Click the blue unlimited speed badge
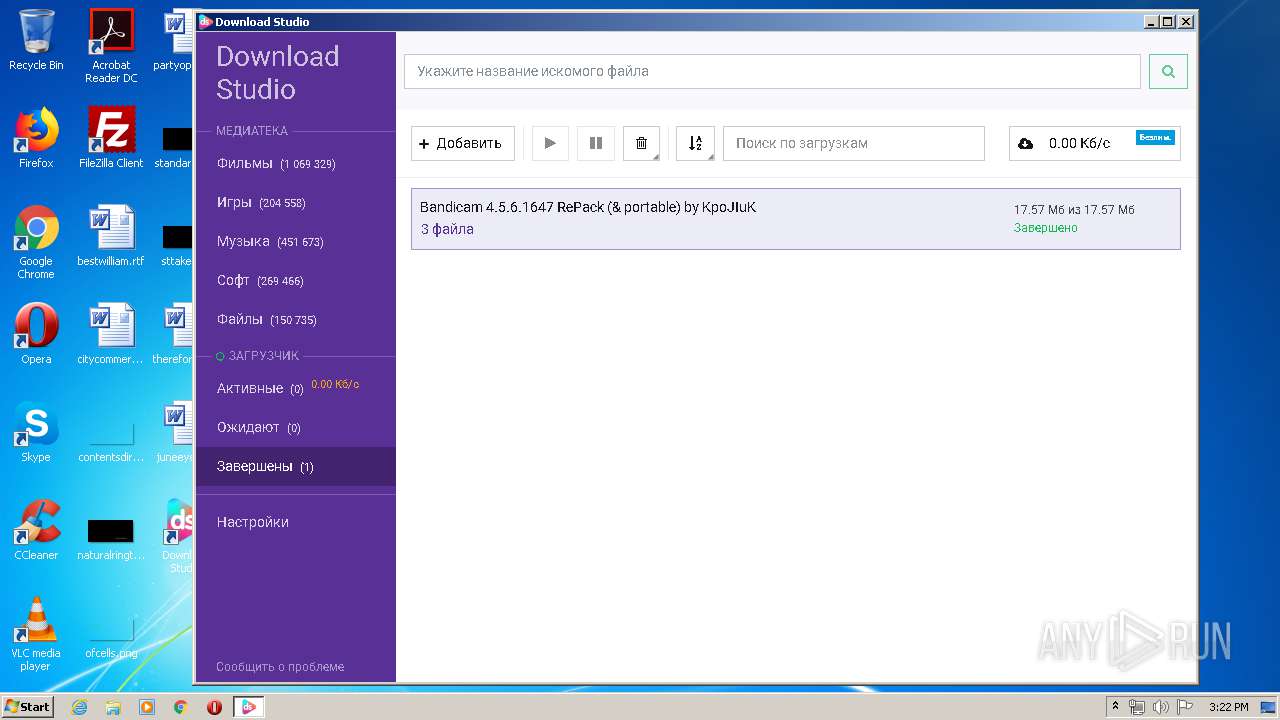The image size is (1280, 720). [x=1155, y=137]
